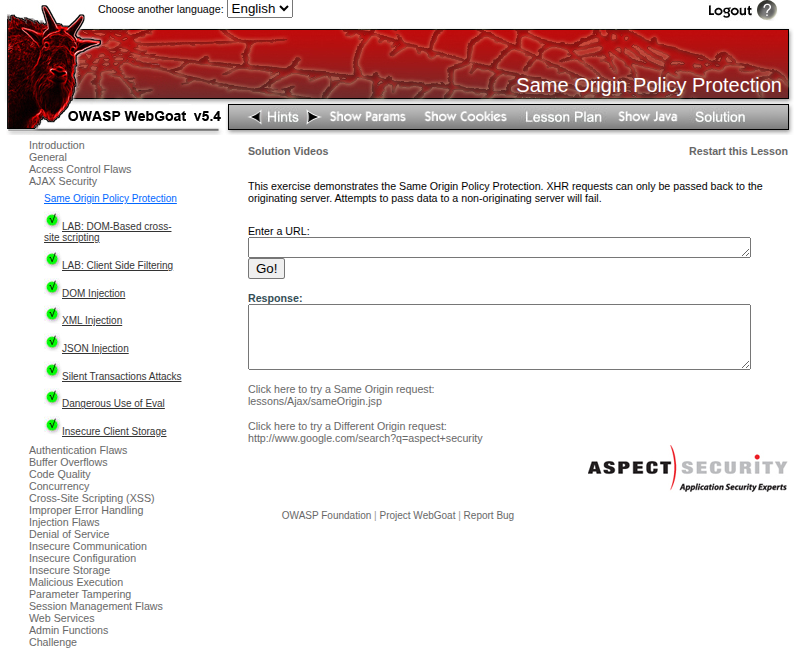Click the help question mark icon
Screen dimensions: 799x666
pos(766,10)
